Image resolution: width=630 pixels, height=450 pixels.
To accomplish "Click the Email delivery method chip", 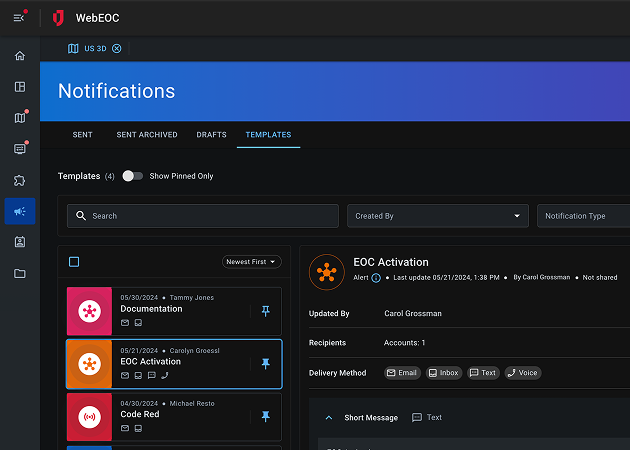I will click(402, 373).
